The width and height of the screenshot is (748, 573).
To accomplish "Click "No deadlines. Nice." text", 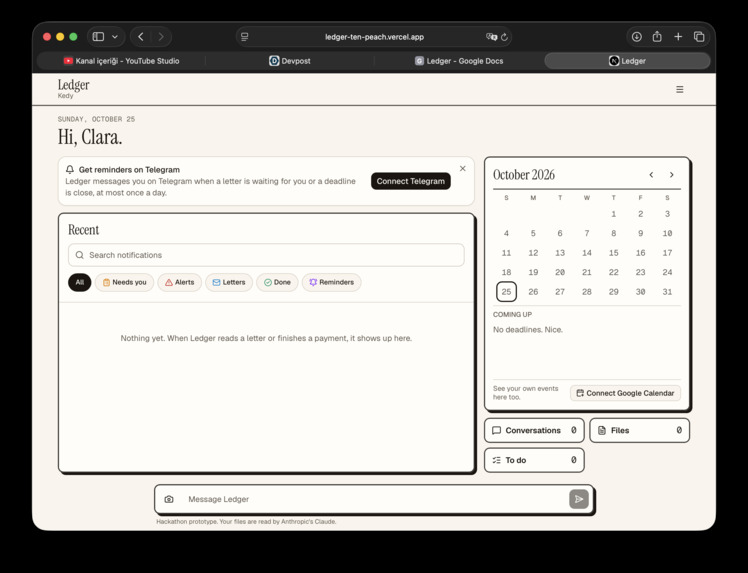I will (528, 330).
